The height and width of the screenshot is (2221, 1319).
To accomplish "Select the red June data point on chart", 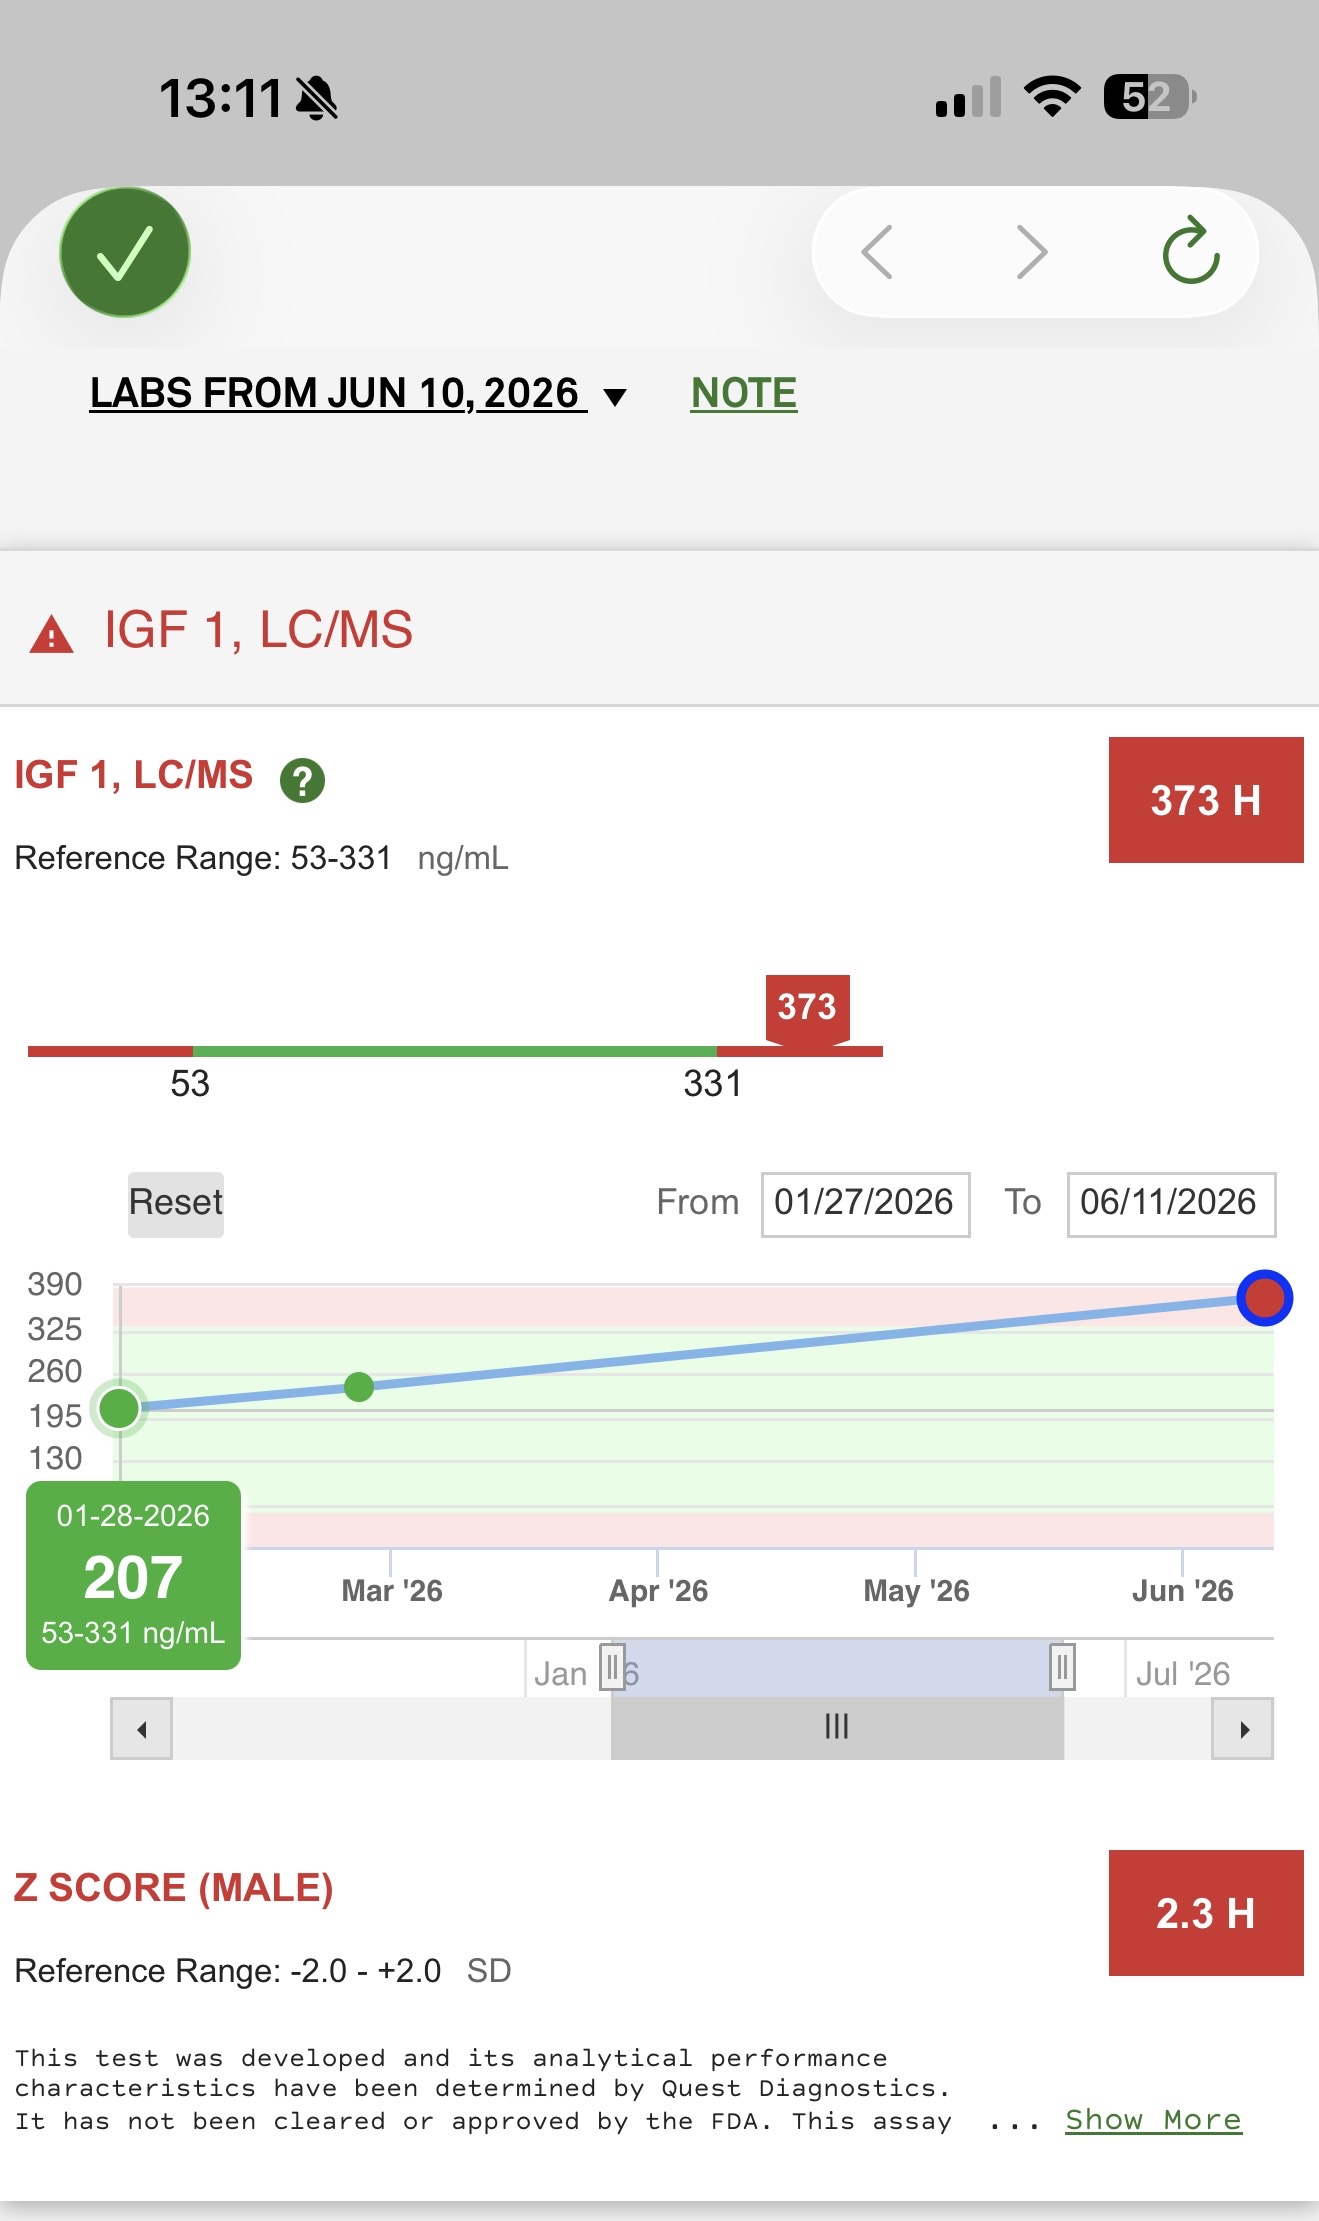I will pyautogui.click(x=1264, y=1298).
